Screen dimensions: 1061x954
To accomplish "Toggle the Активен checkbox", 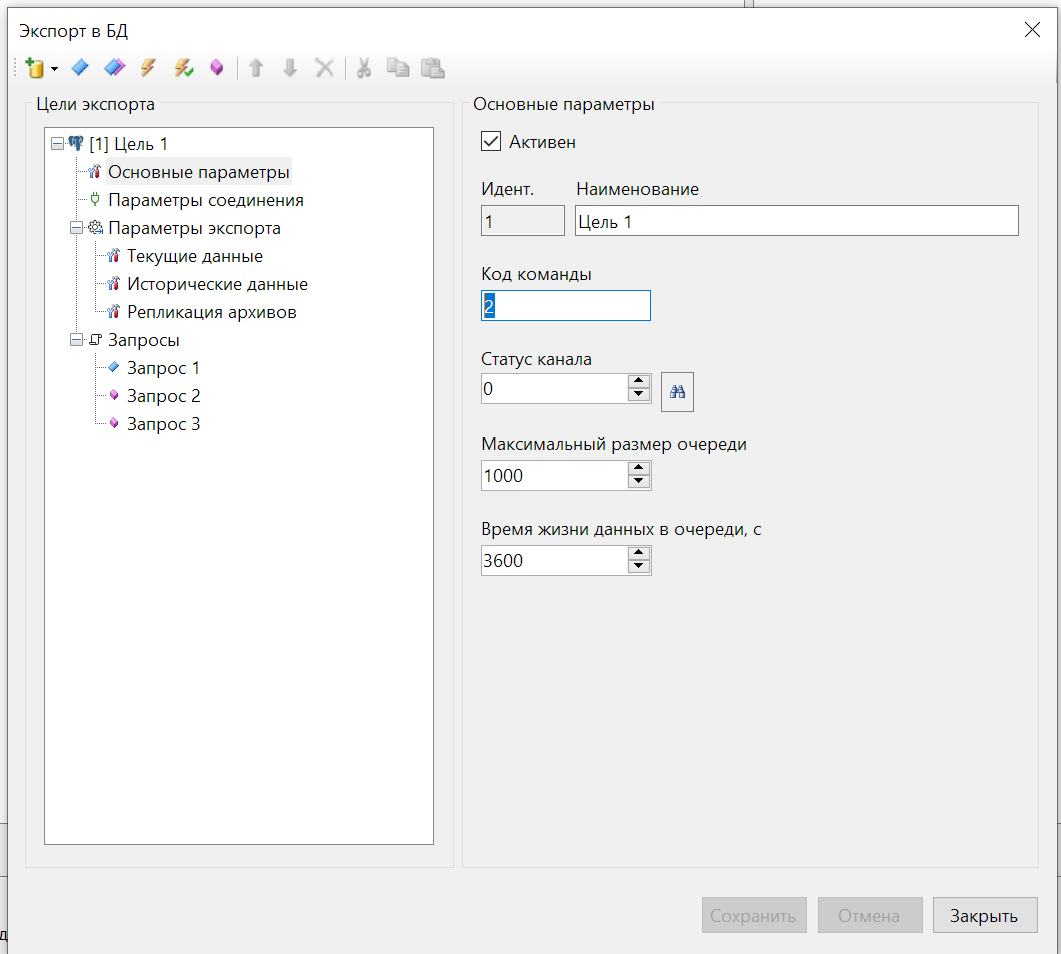I will point(491,141).
